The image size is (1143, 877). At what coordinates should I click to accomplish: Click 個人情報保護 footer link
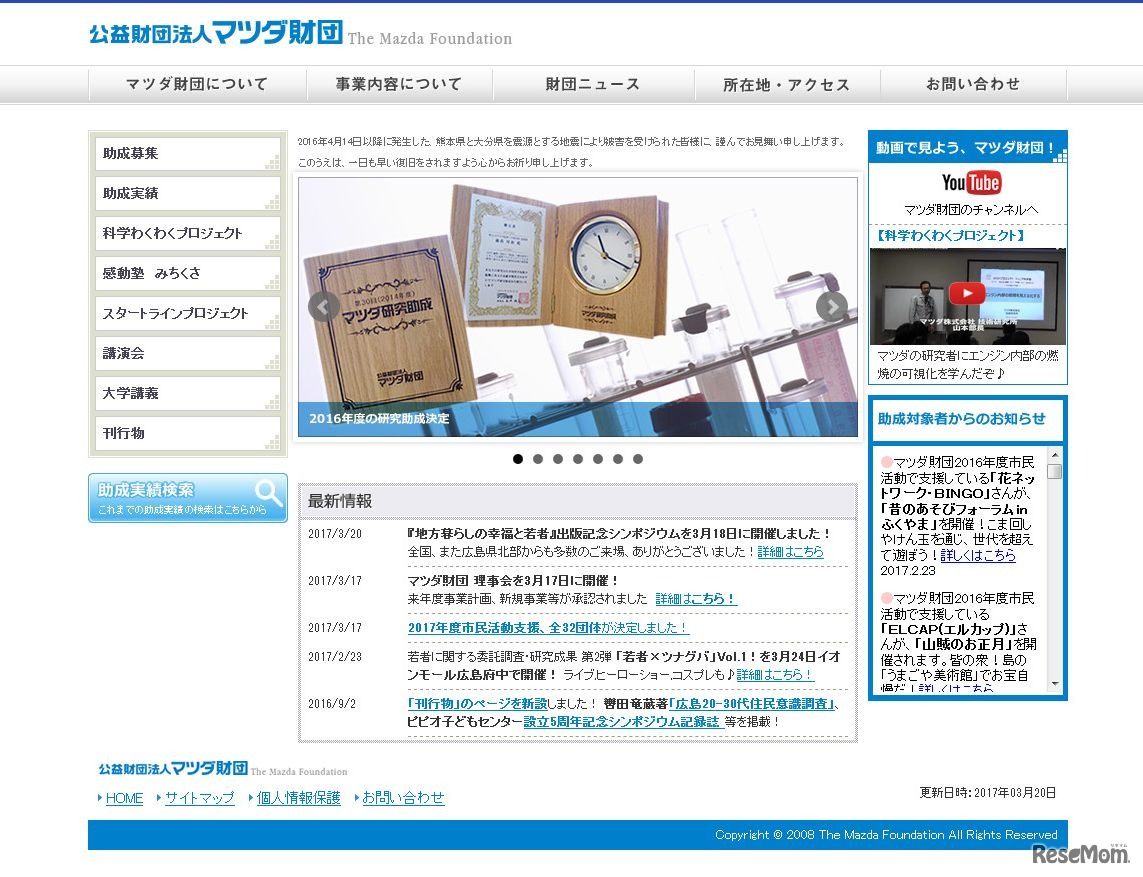click(x=298, y=798)
